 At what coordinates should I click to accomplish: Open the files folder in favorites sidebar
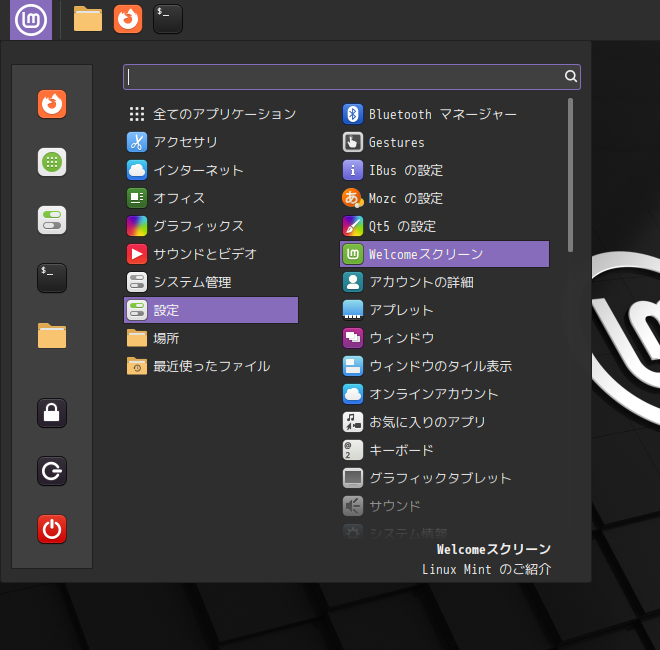pyautogui.click(x=52, y=336)
